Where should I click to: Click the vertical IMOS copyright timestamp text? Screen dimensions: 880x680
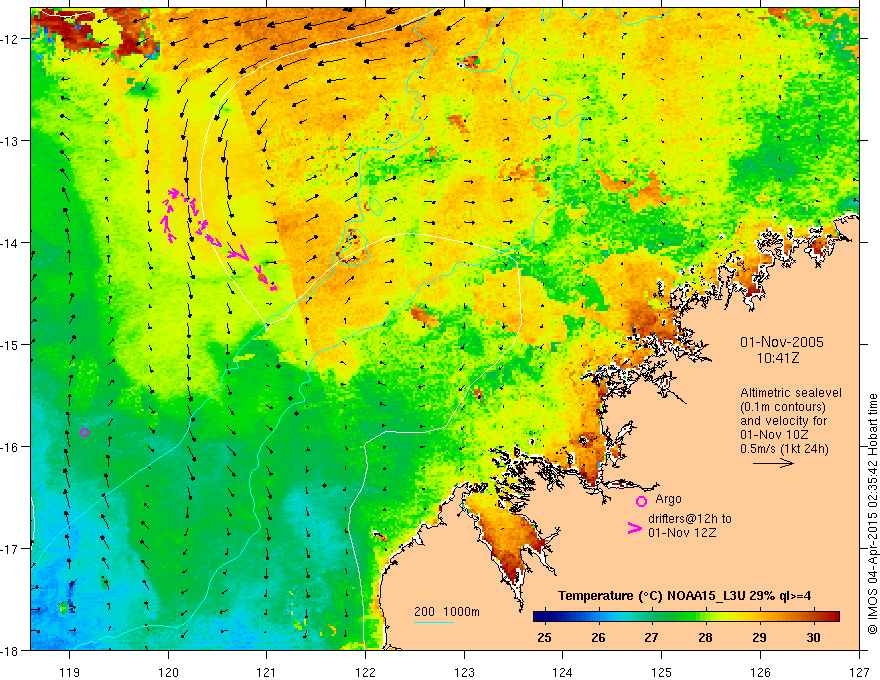pos(872,513)
